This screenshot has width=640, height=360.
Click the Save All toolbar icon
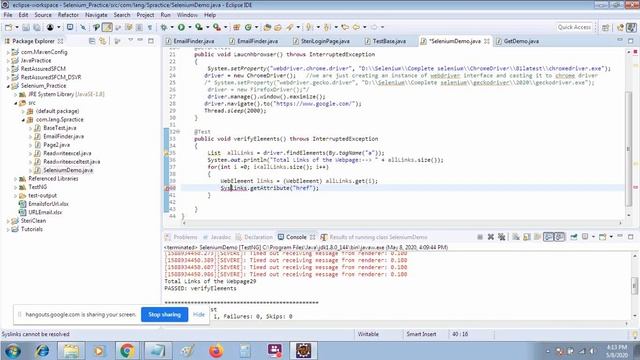[x=37, y=27]
